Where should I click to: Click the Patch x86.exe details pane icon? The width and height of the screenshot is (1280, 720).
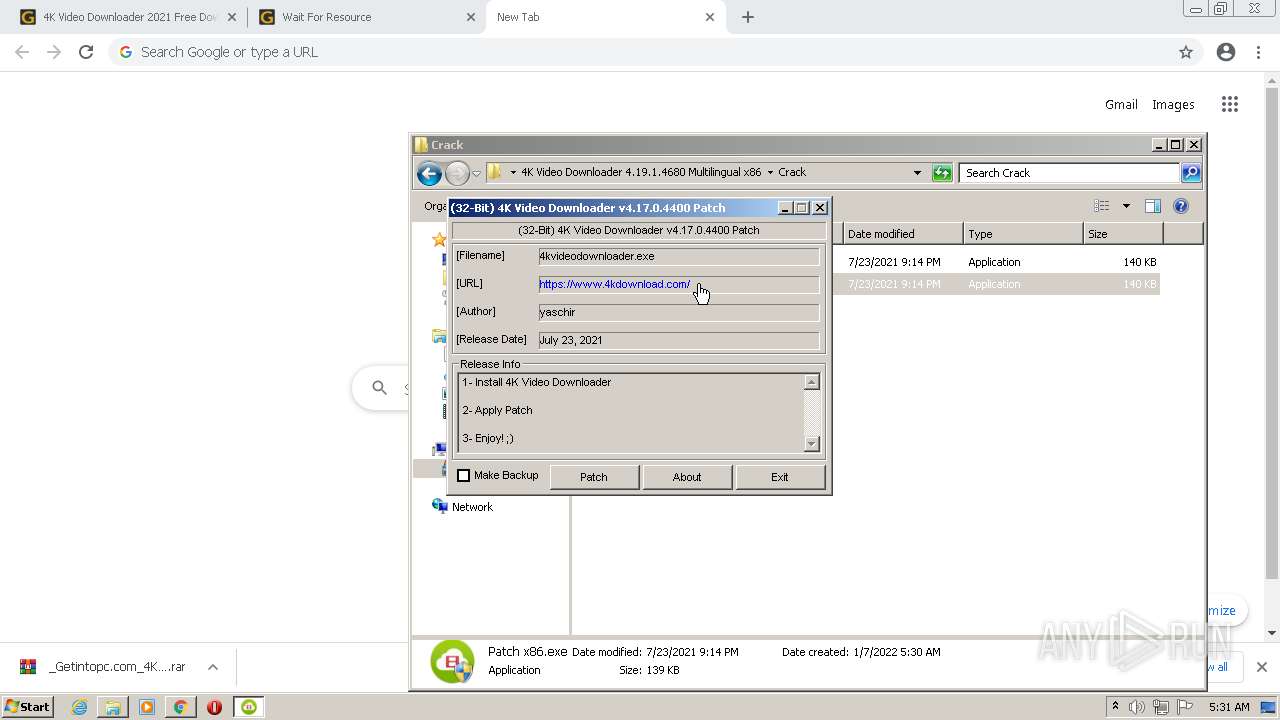click(x=452, y=662)
